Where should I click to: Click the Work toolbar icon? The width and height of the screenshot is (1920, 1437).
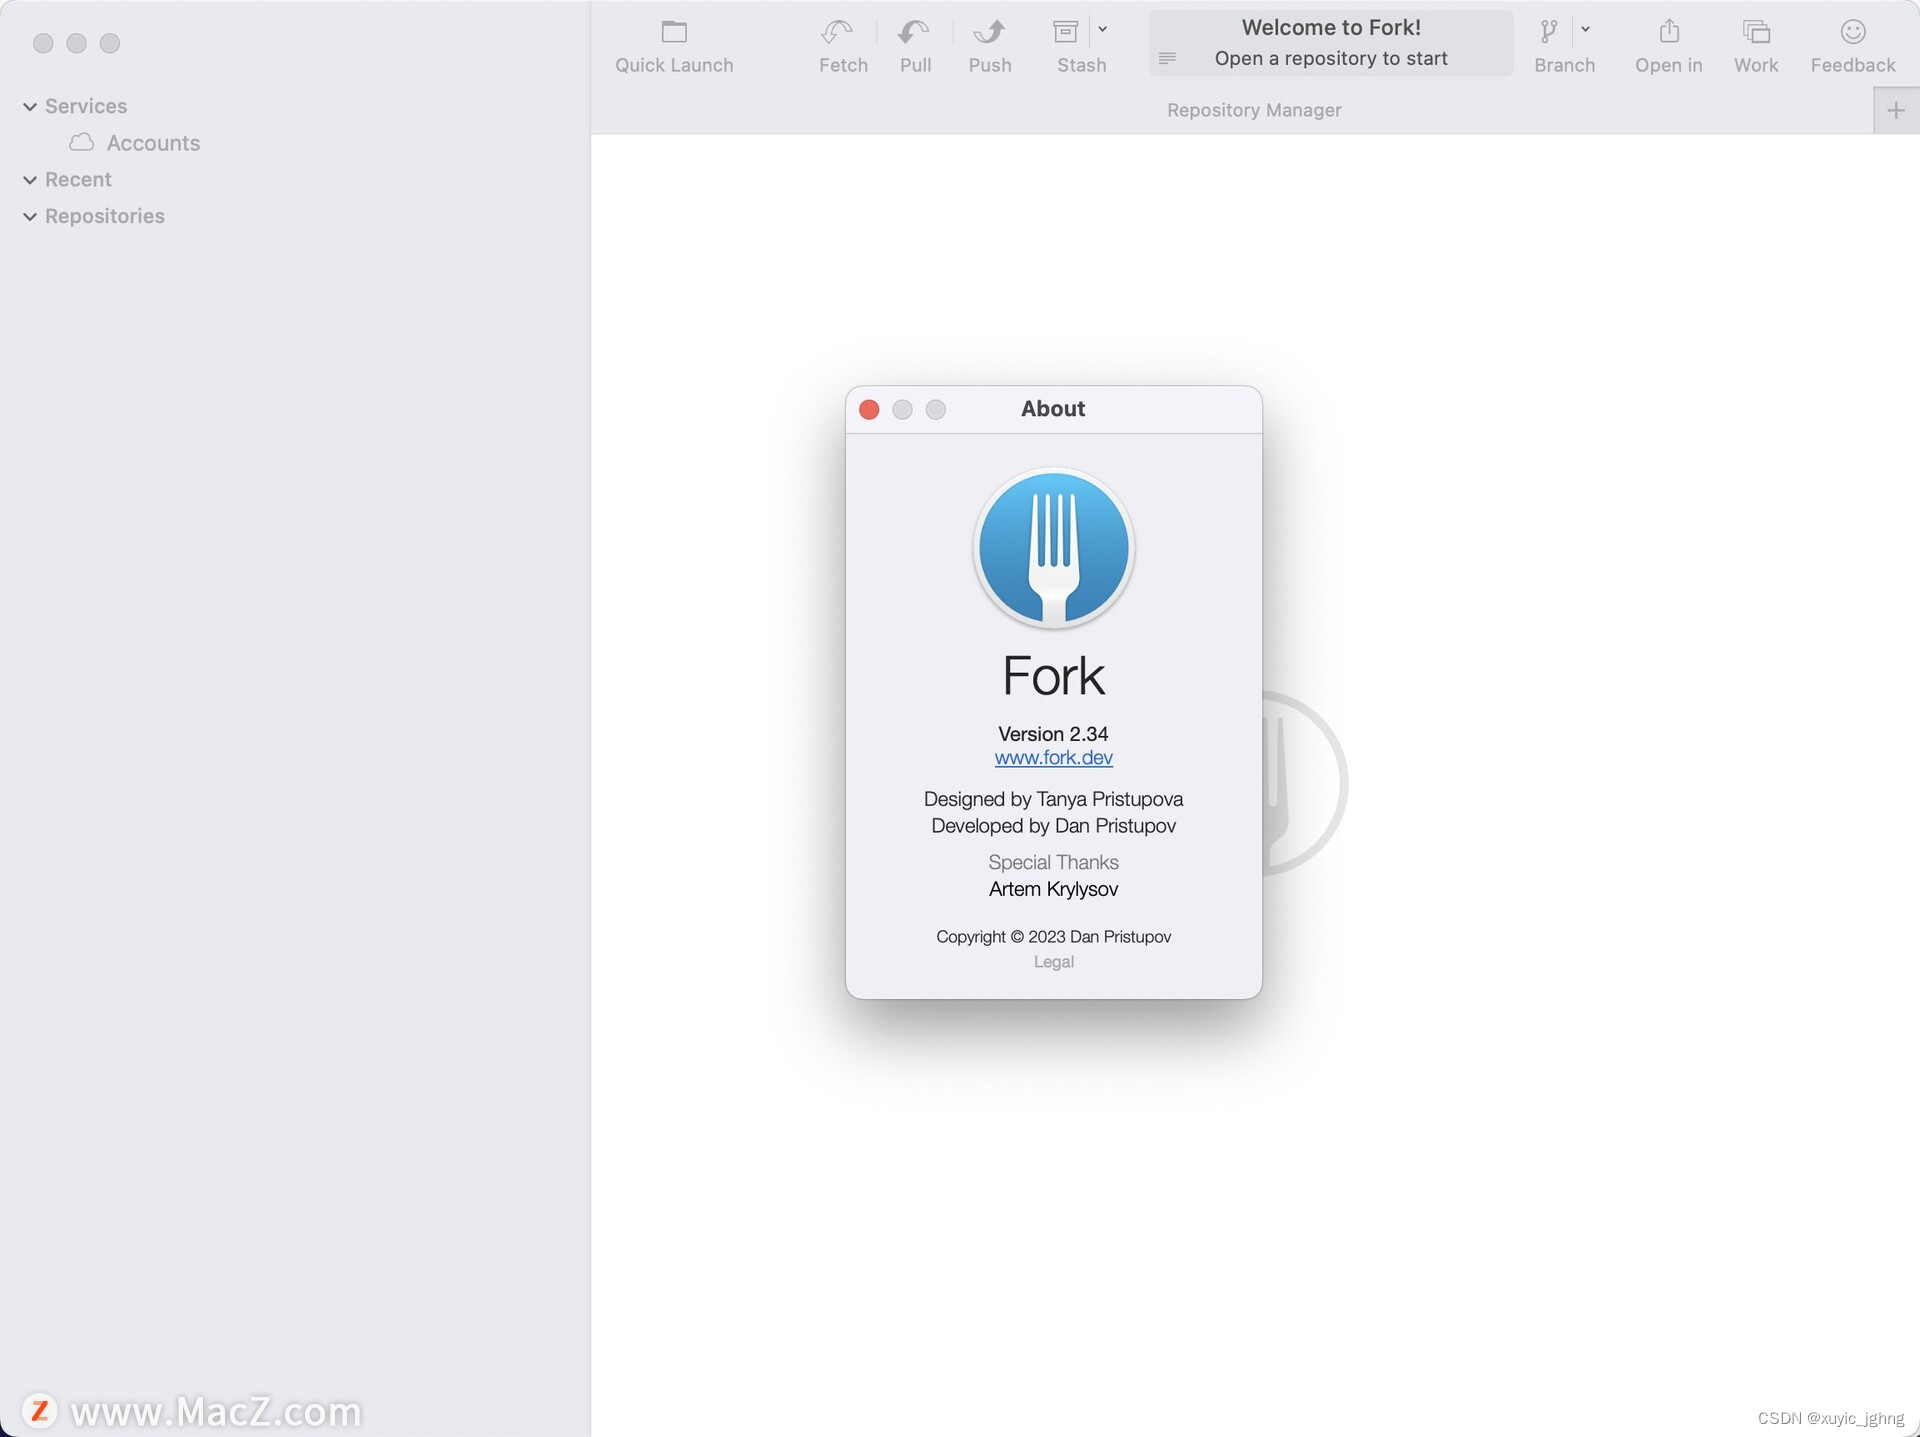tap(1756, 31)
